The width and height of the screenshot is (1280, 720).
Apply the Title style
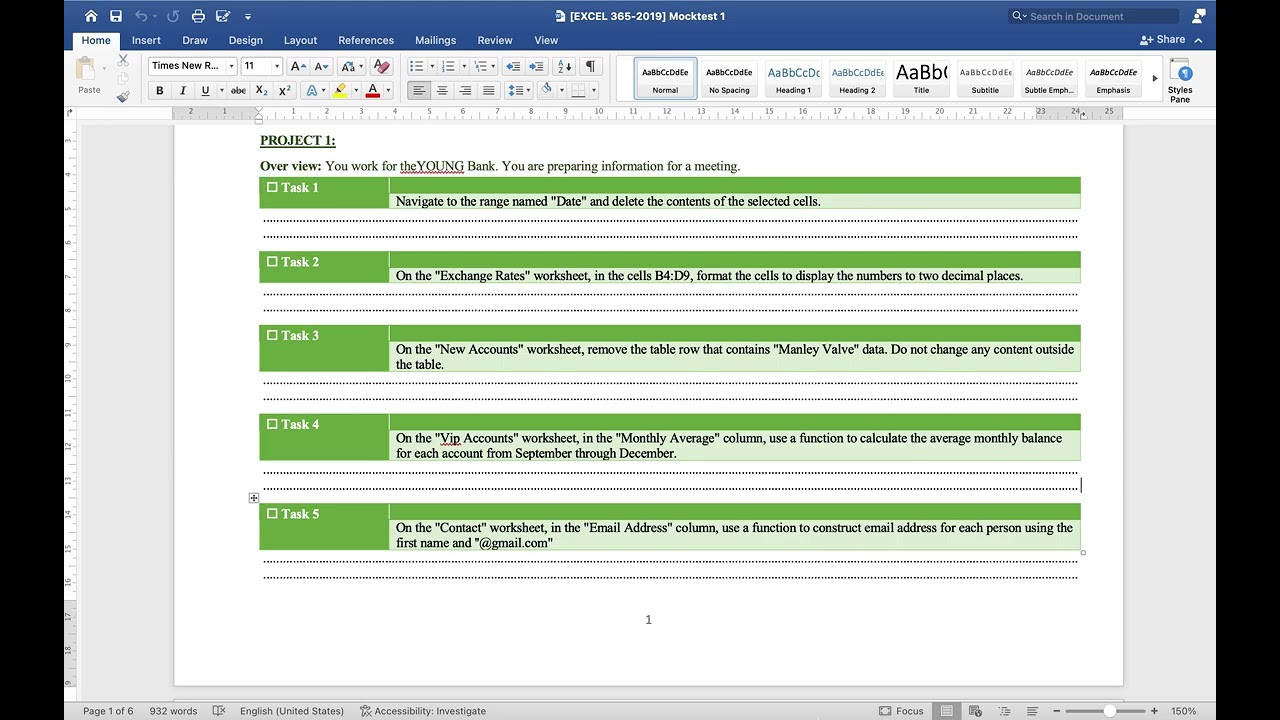921,78
